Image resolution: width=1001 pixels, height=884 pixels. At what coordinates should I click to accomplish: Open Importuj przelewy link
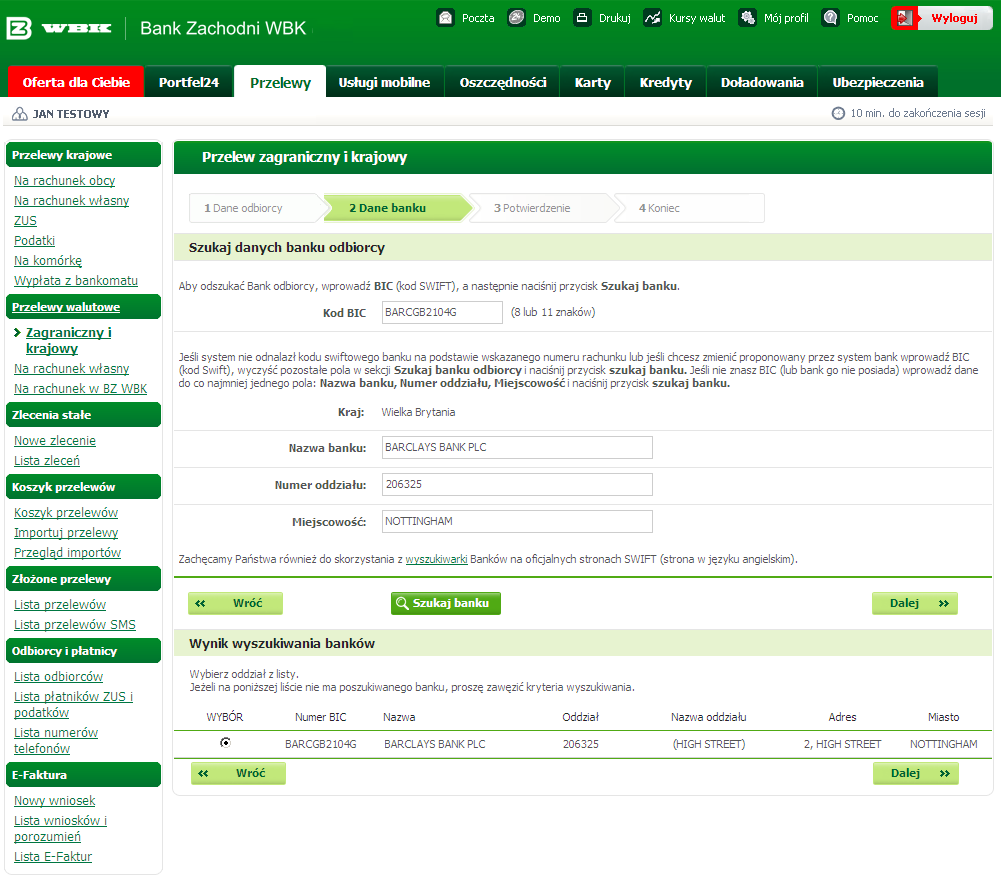[66, 532]
